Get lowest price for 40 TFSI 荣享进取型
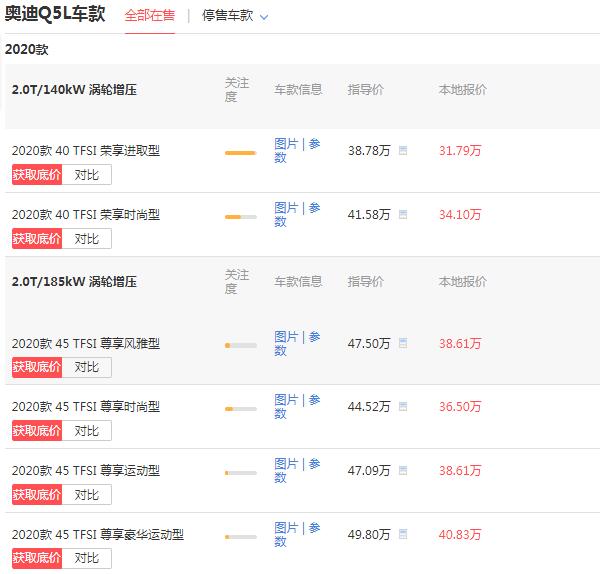The image size is (600, 574). [37, 175]
